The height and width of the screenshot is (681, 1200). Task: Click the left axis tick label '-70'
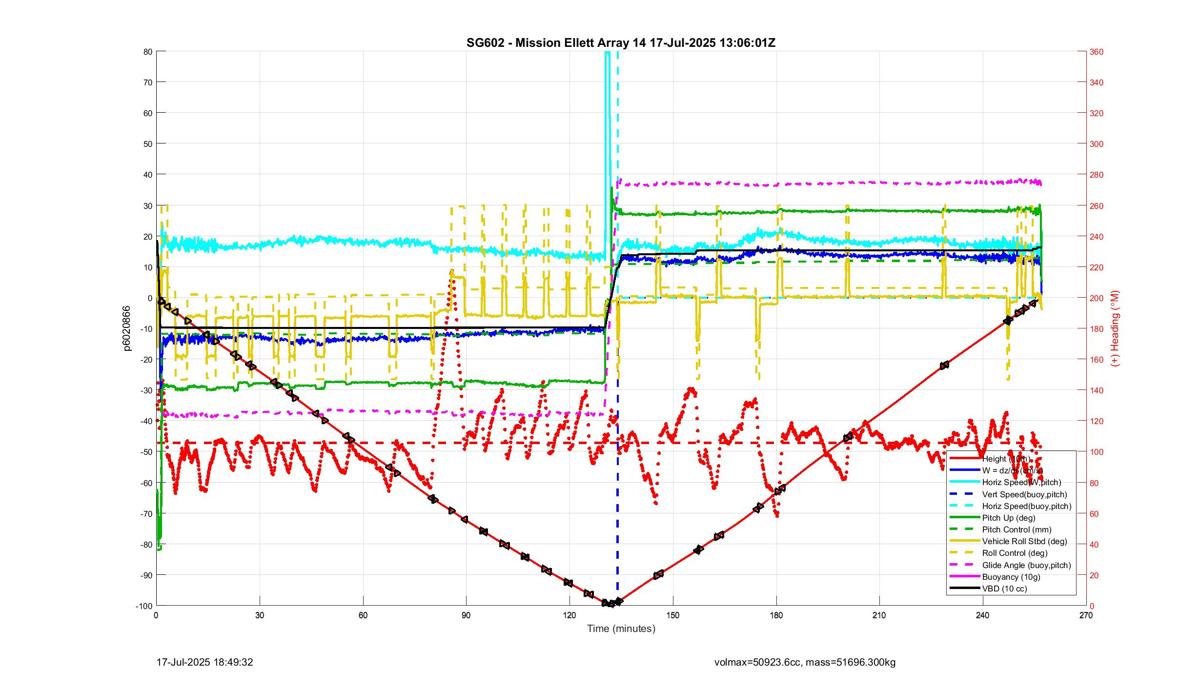pyautogui.click(x=145, y=514)
